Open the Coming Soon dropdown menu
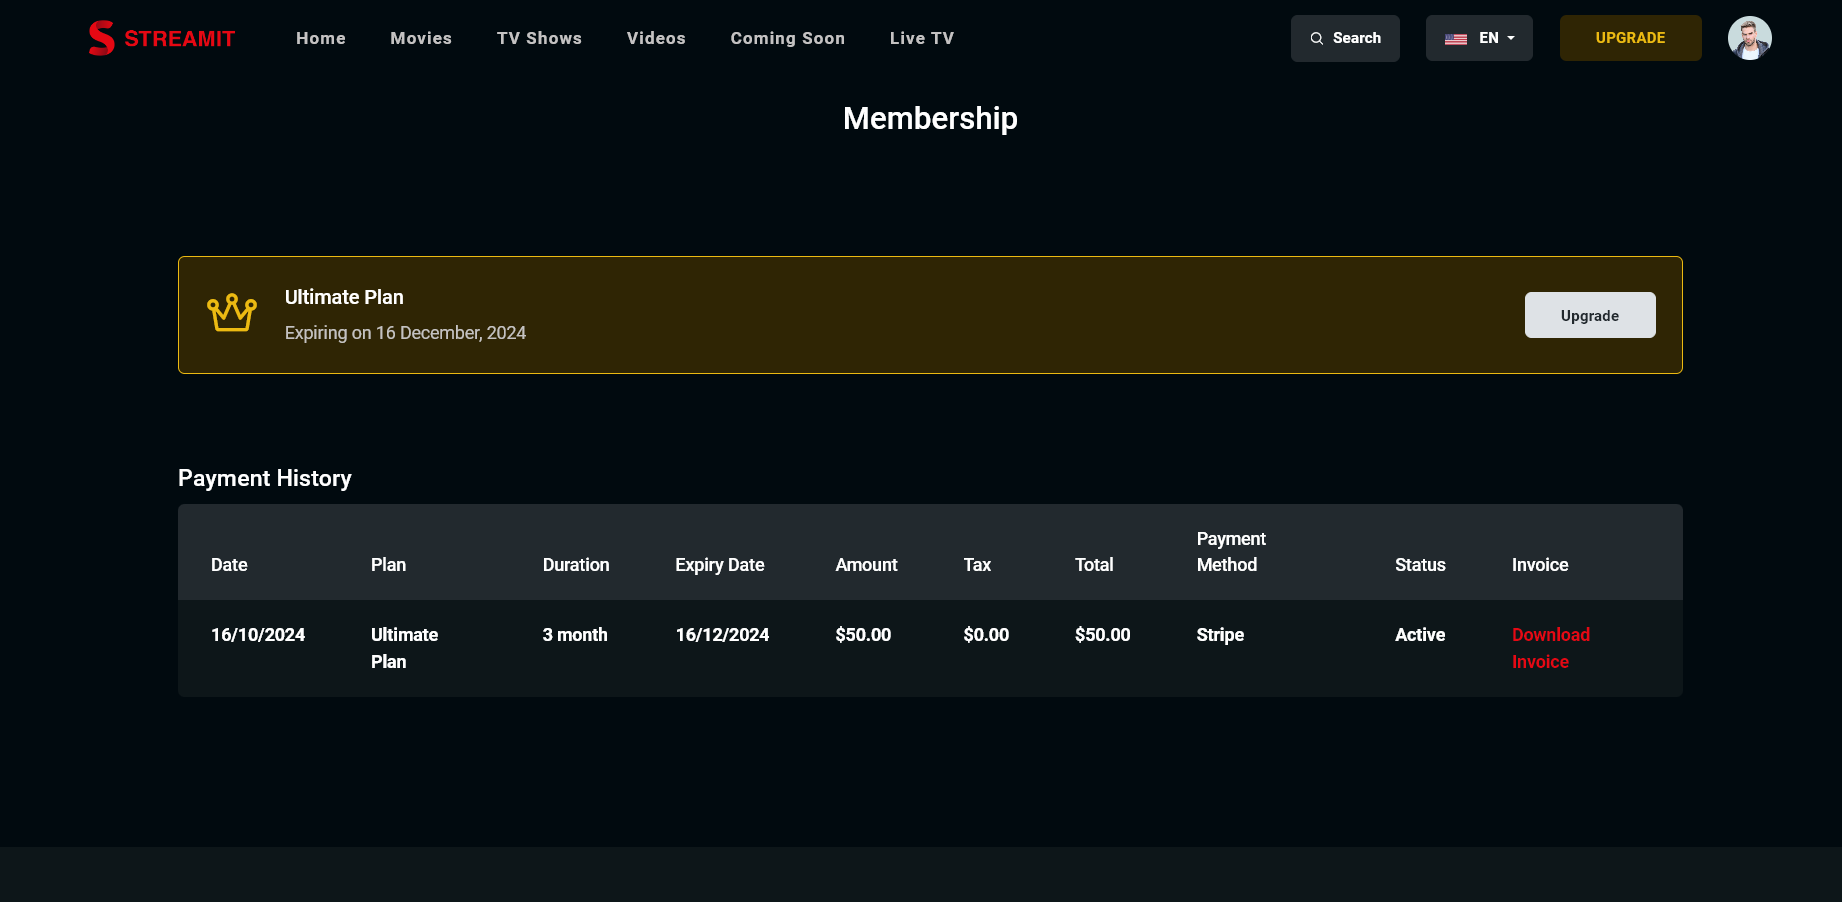The height and width of the screenshot is (902, 1842). pos(787,38)
